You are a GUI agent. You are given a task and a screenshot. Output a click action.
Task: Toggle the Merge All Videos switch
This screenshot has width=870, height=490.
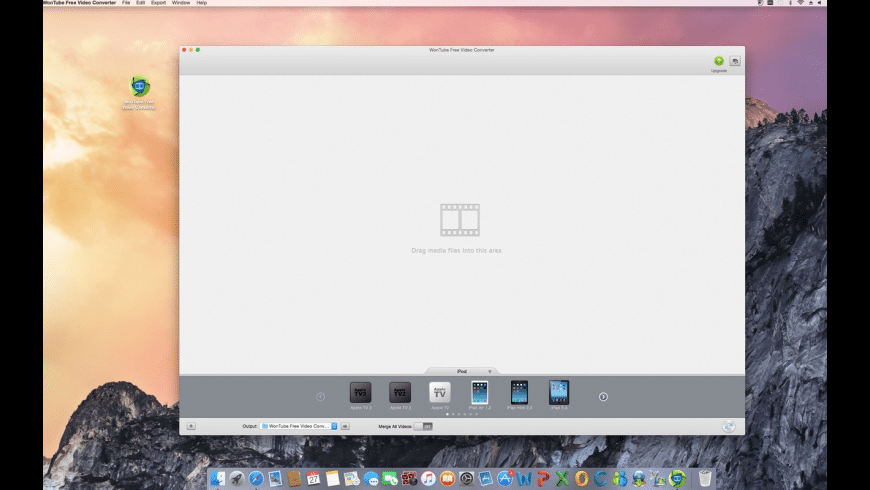pos(423,426)
